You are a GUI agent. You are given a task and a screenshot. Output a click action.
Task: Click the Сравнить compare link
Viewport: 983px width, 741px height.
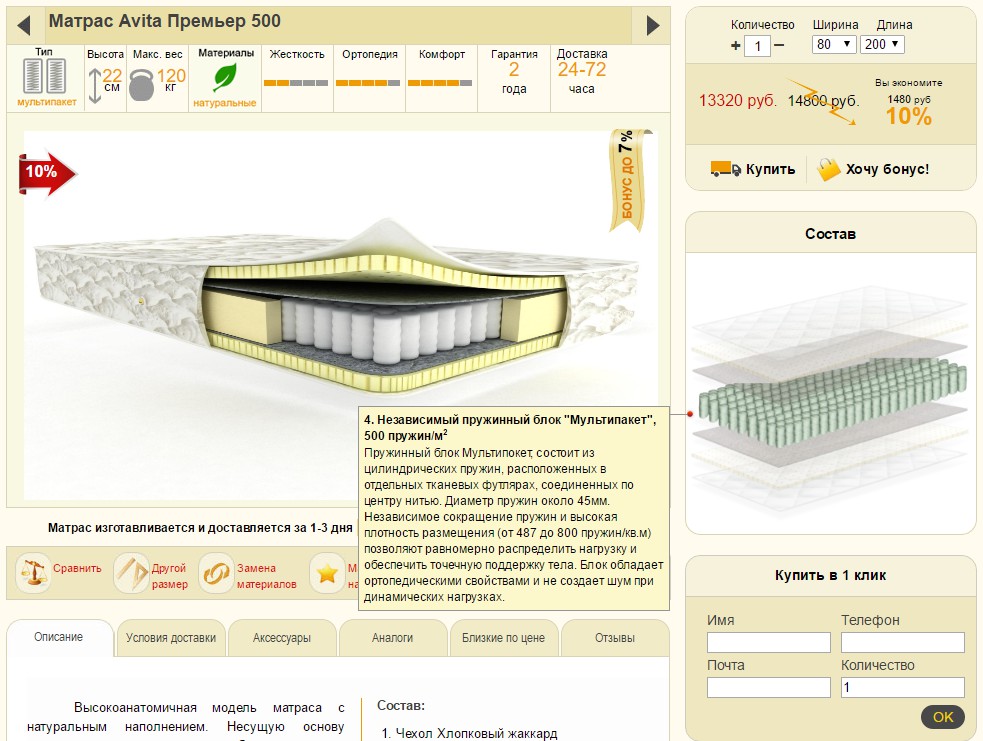click(77, 568)
